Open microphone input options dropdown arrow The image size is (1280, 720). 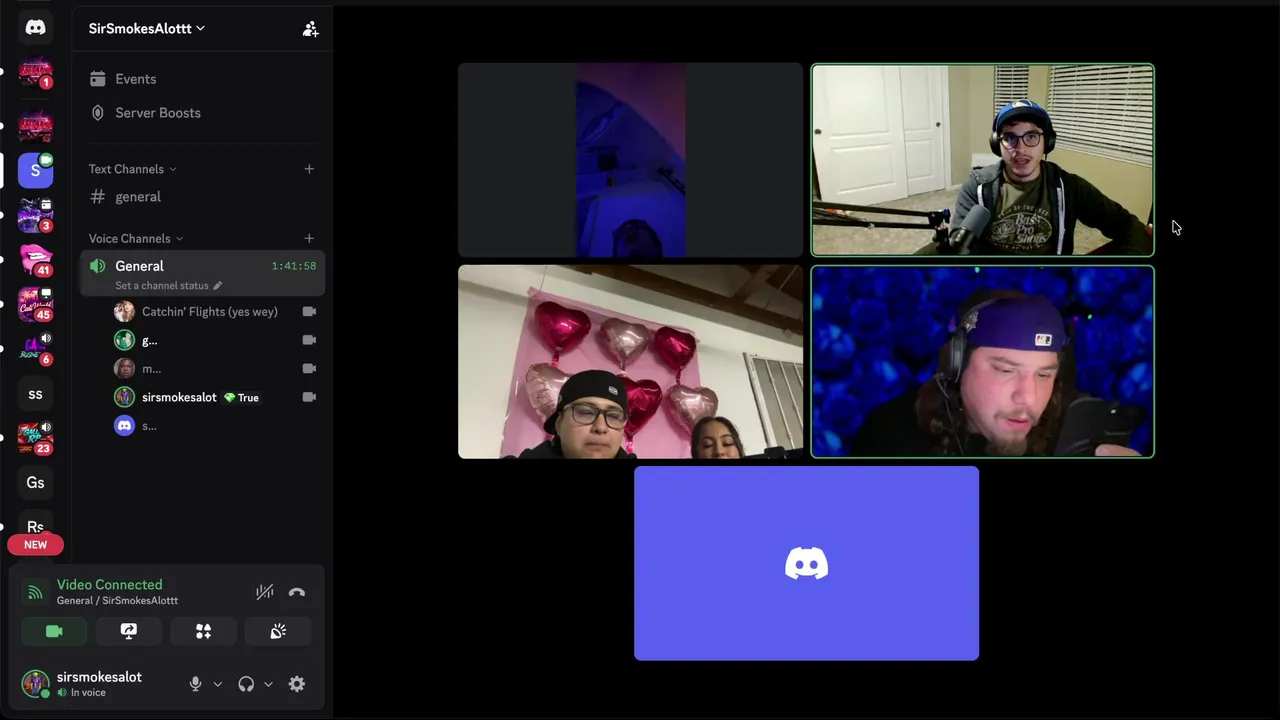point(217,685)
